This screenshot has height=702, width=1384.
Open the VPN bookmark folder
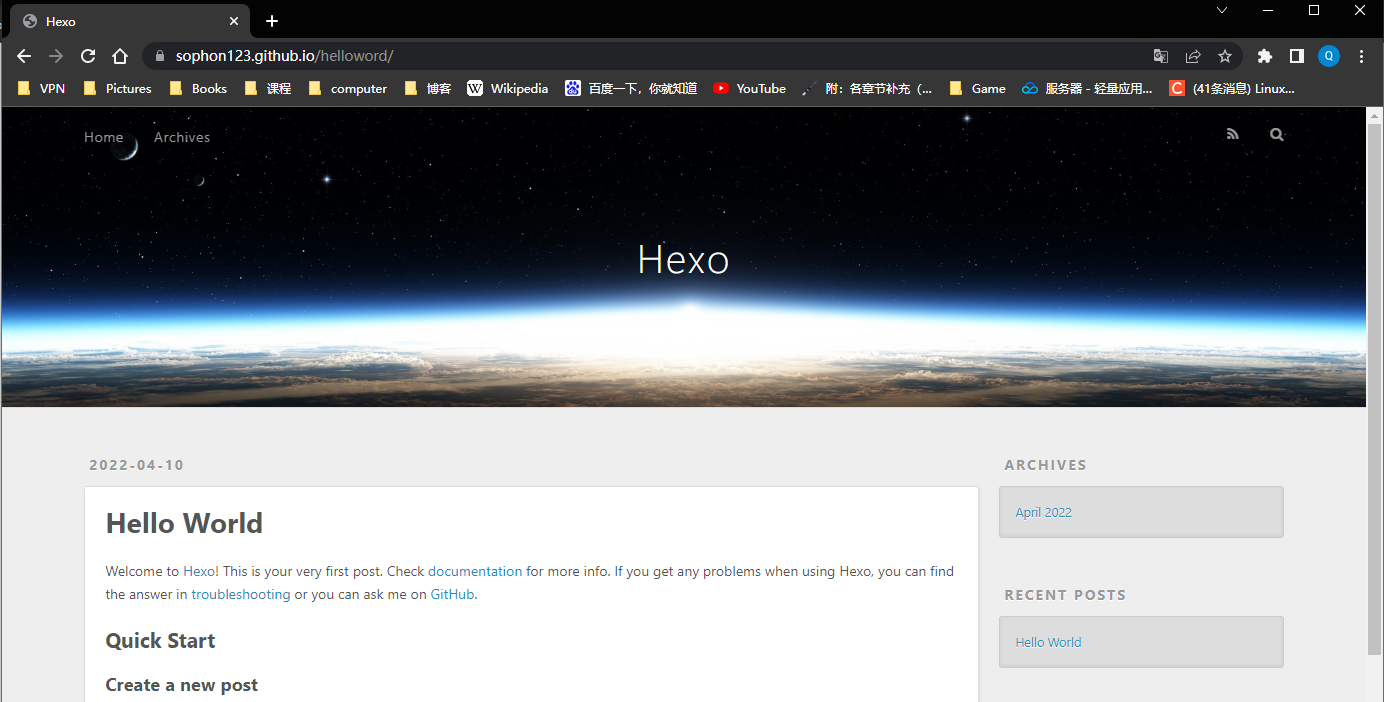point(41,88)
